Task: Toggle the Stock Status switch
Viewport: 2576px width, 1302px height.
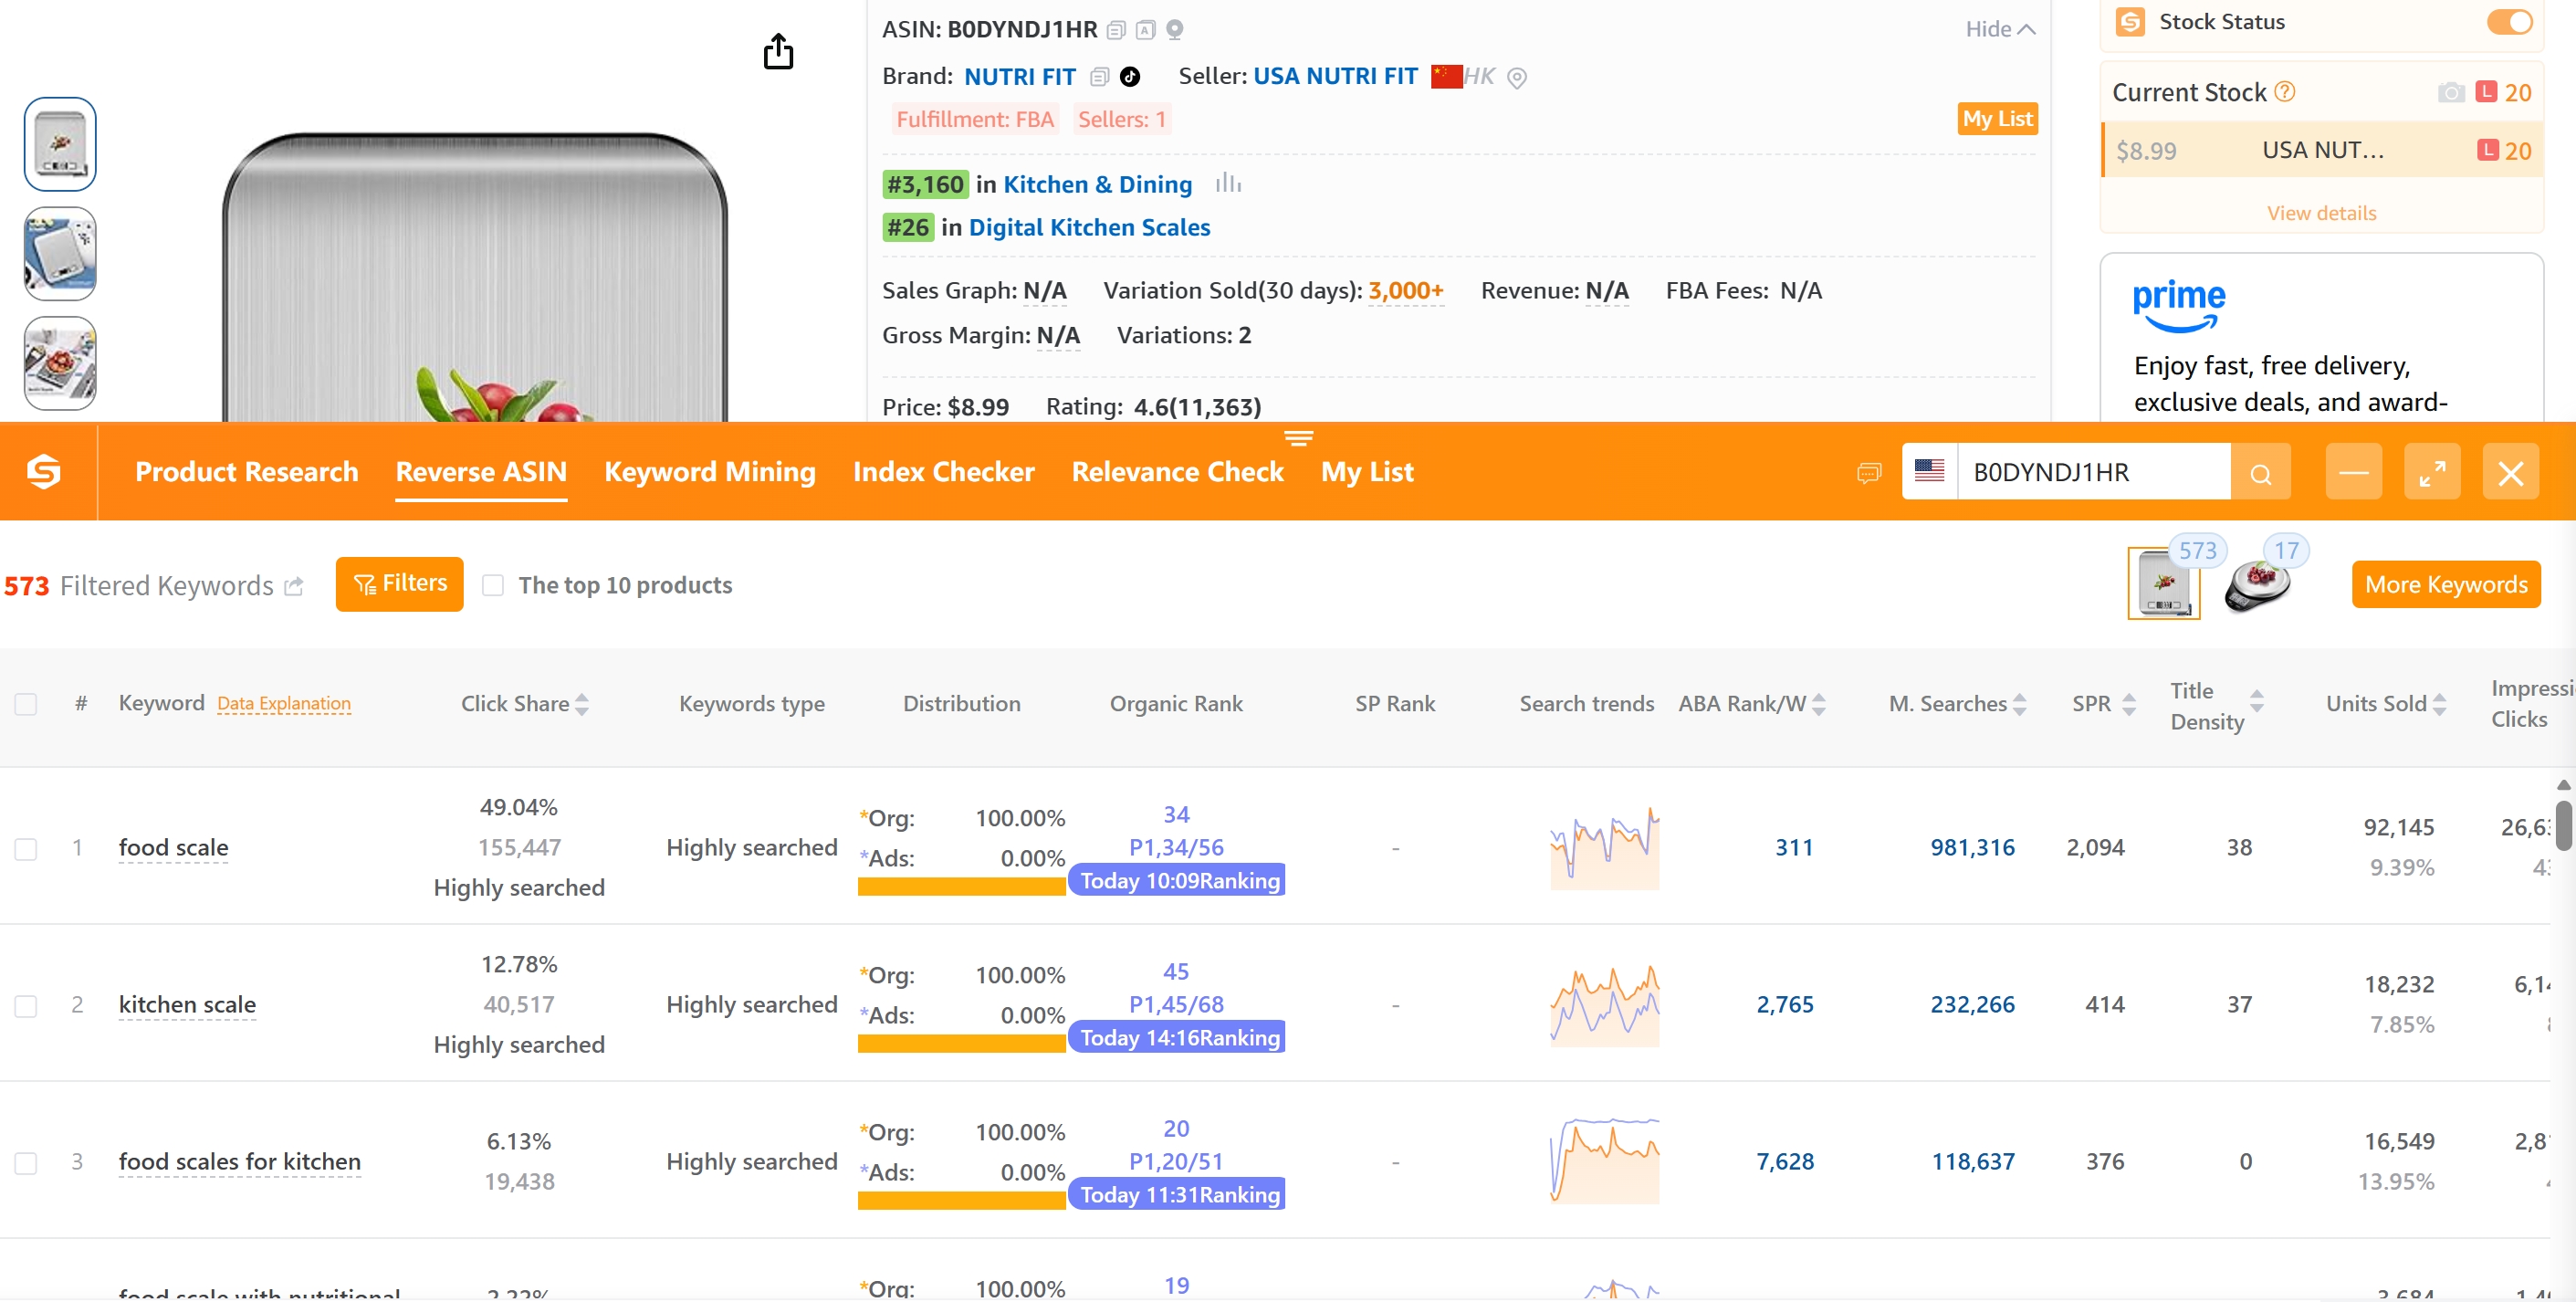Action: 2509,21
